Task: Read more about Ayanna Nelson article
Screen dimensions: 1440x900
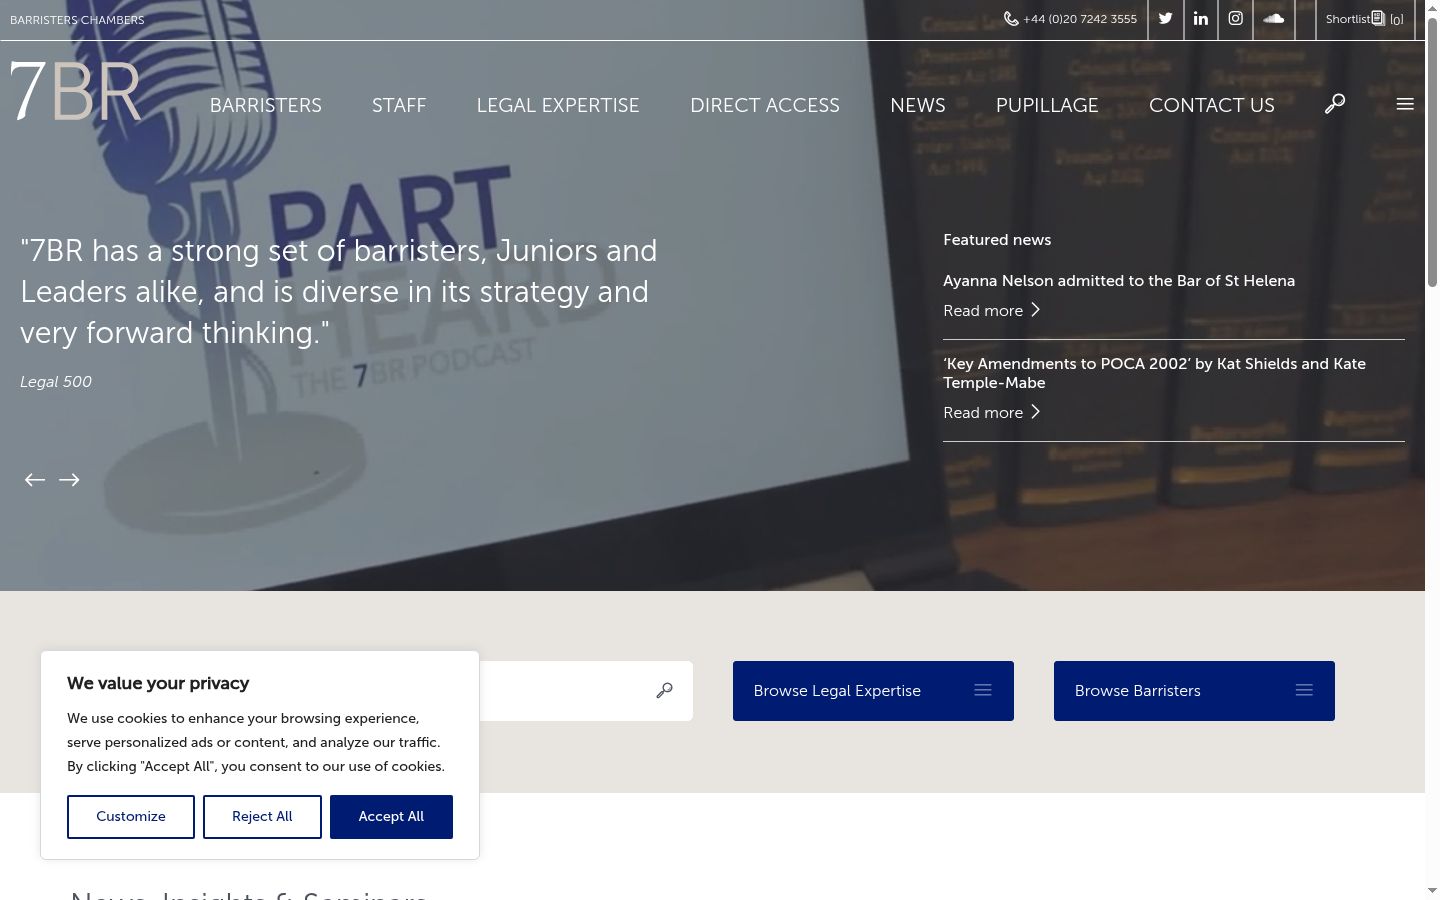Action: point(992,311)
